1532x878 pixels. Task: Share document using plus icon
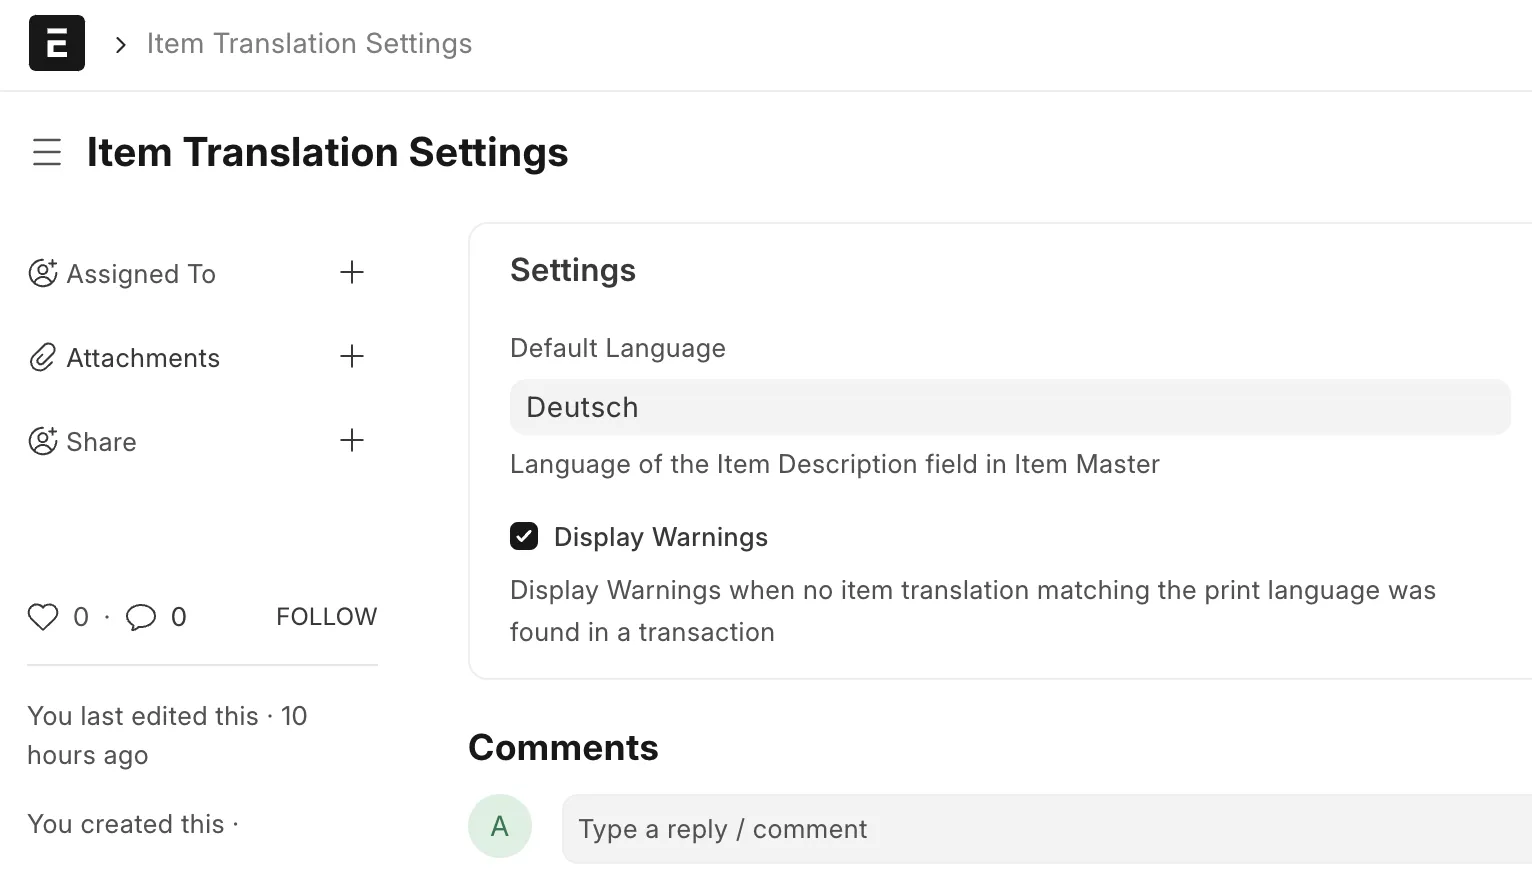click(x=352, y=440)
